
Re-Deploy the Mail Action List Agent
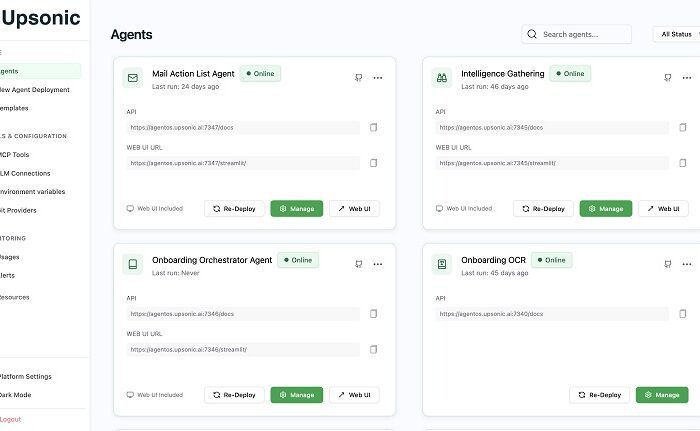235,209
